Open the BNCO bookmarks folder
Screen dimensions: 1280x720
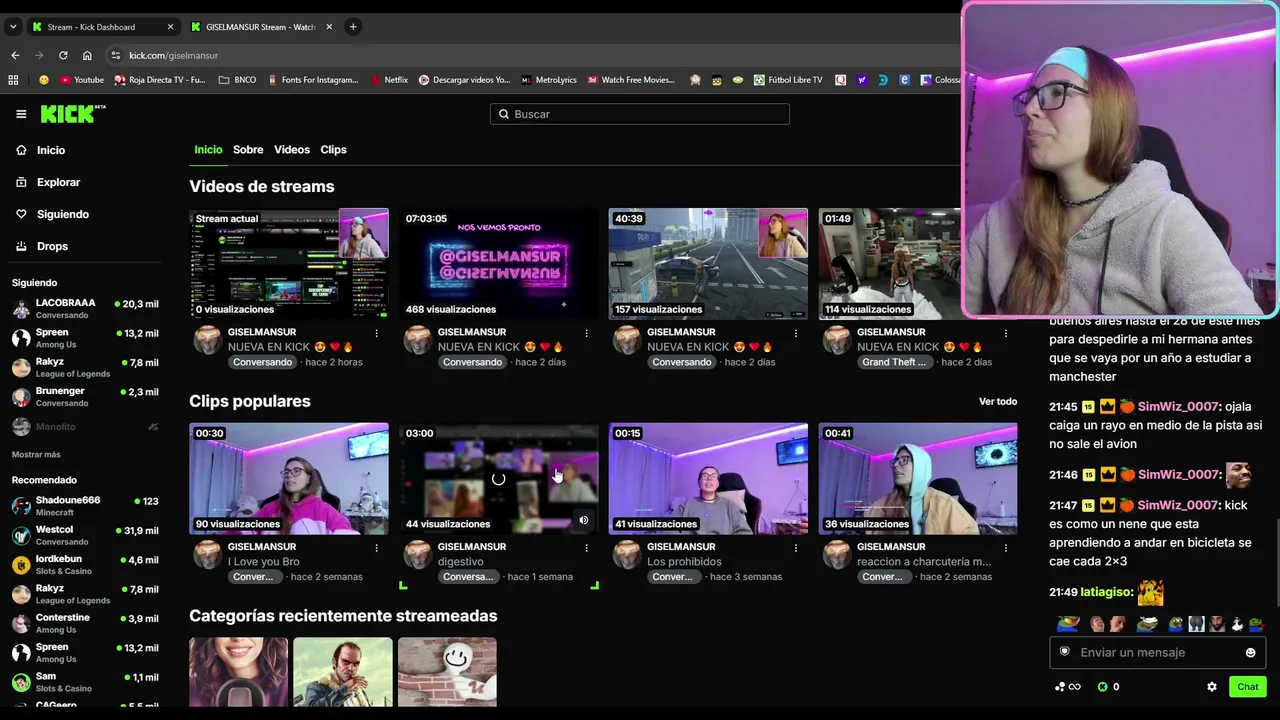237,80
